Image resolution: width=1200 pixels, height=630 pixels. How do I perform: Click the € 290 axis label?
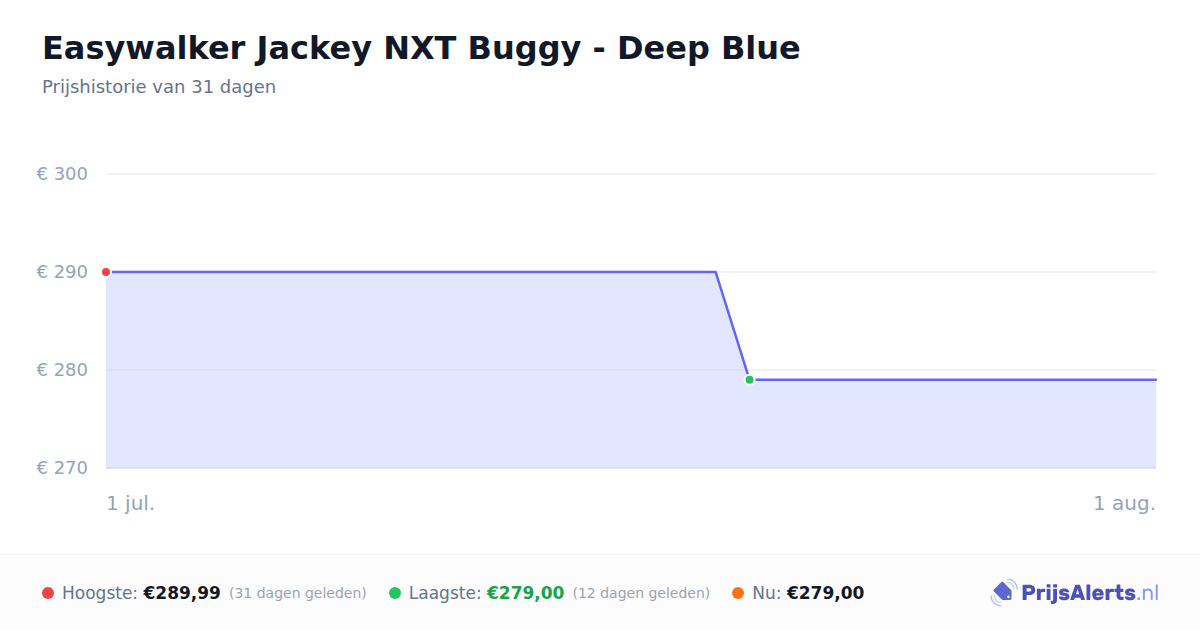pos(62,272)
